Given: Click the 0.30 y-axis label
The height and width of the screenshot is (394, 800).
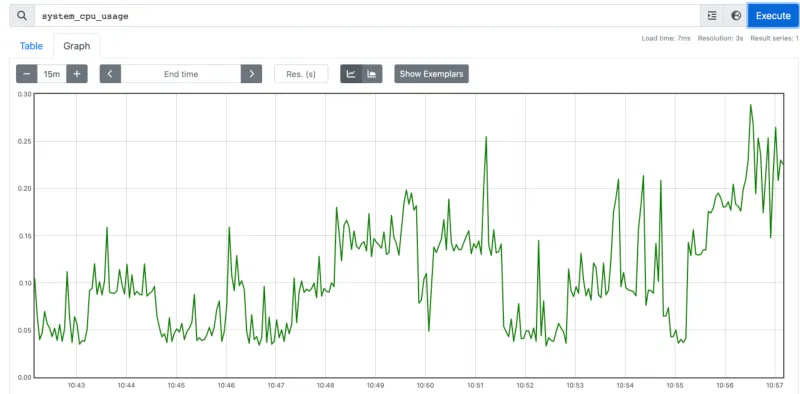Looking at the screenshot, I should tap(23, 94).
